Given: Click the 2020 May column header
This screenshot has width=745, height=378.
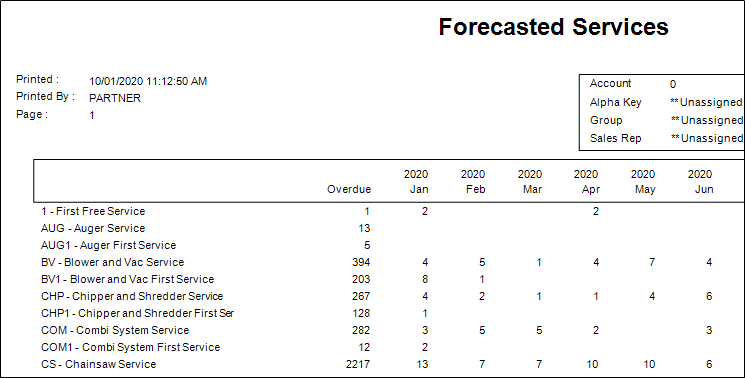Looking at the screenshot, I should [643, 181].
